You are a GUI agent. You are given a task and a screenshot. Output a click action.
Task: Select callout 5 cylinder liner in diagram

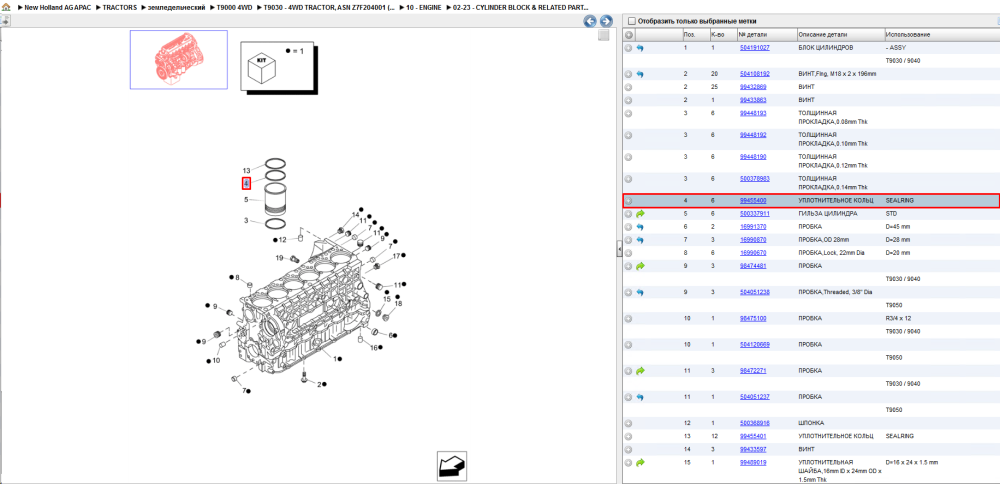point(246,200)
